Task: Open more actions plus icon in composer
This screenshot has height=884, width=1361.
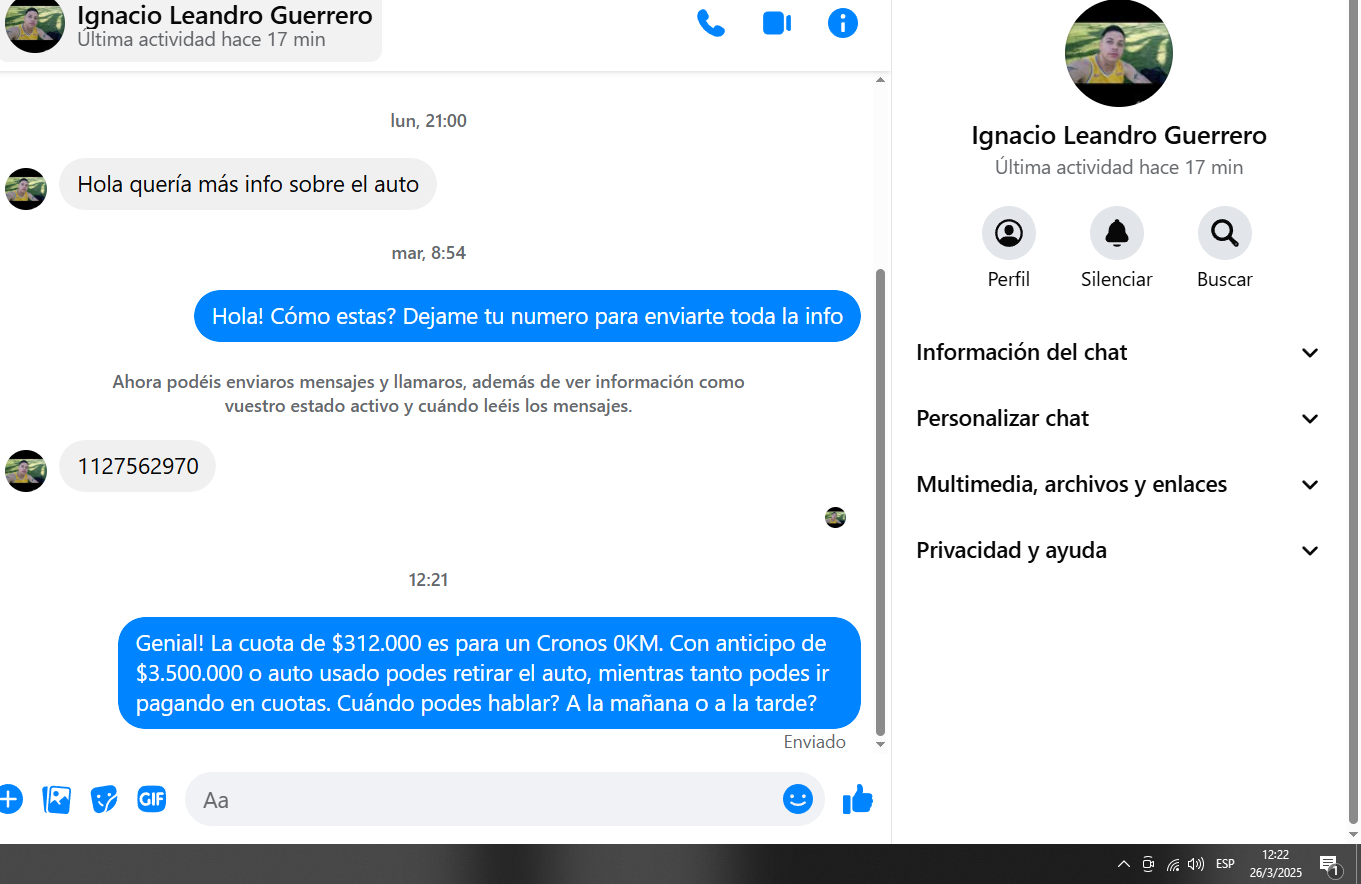Action: click(x=9, y=799)
